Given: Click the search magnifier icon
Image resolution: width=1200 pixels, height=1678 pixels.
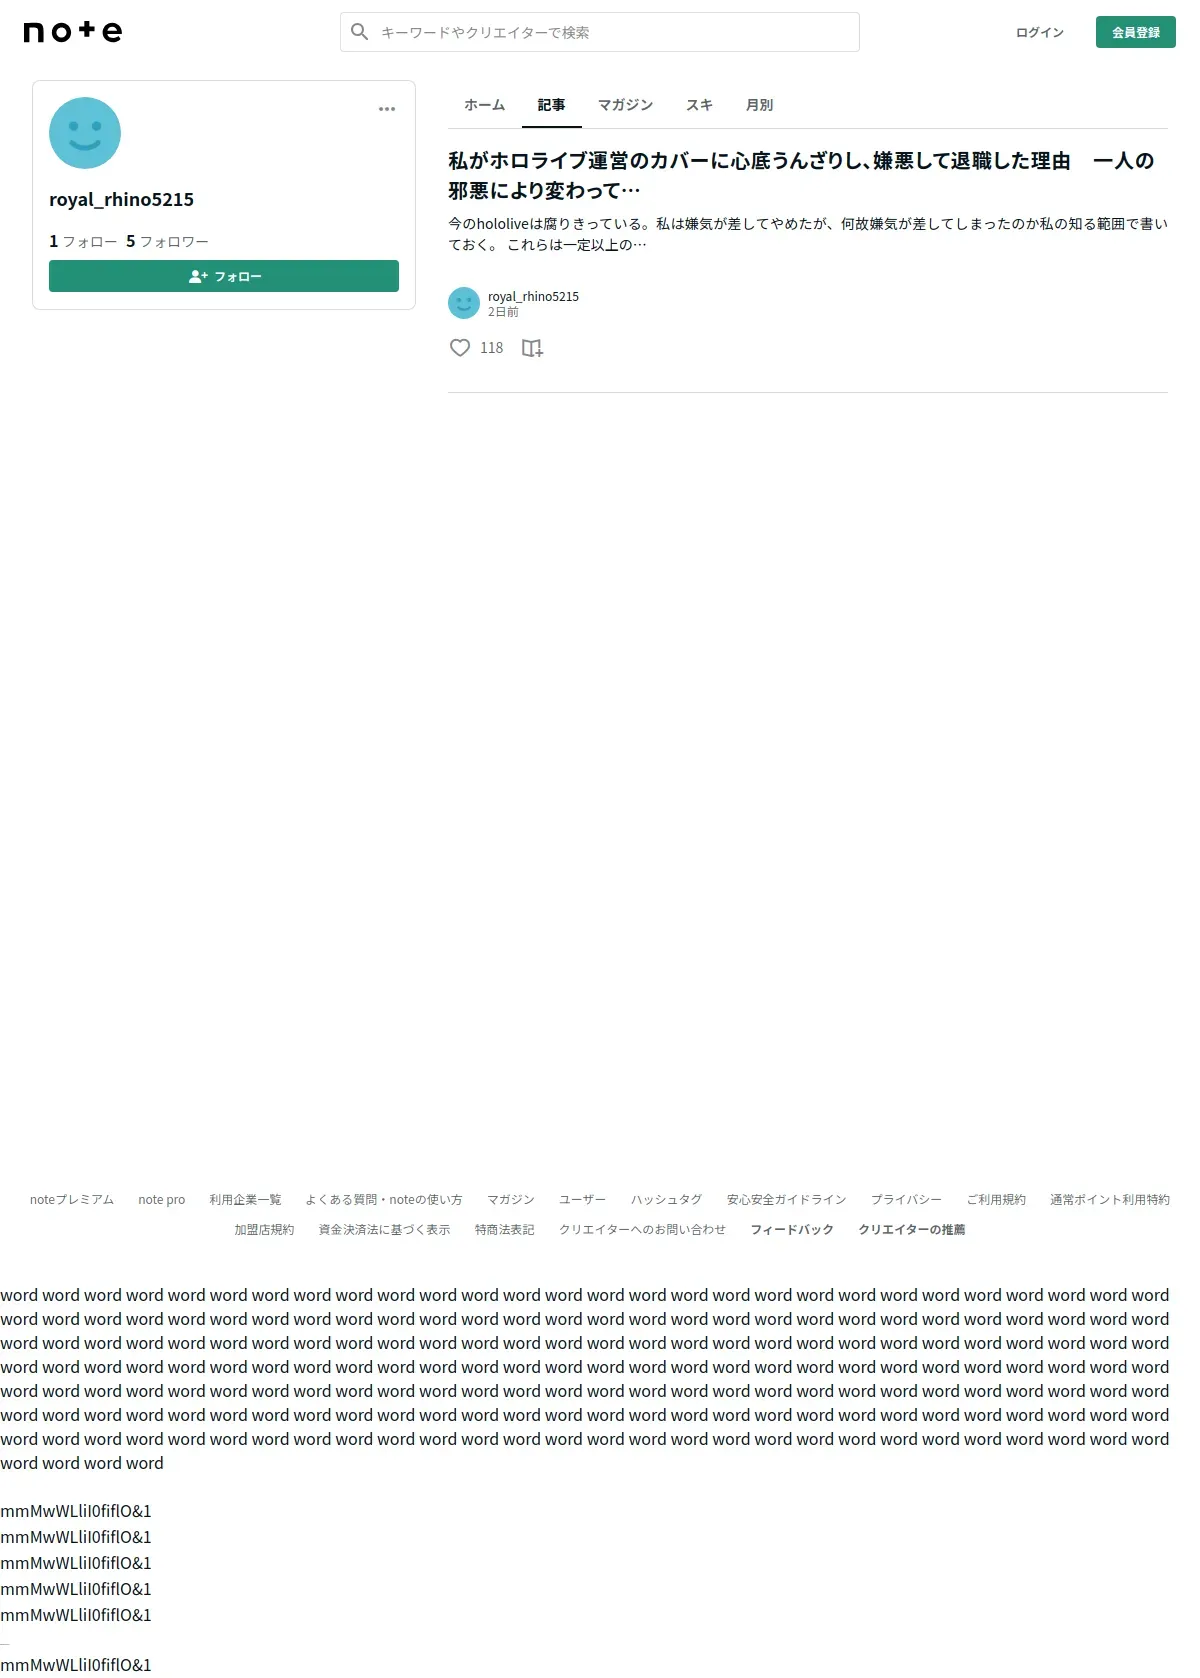Looking at the screenshot, I should pyautogui.click(x=360, y=32).
